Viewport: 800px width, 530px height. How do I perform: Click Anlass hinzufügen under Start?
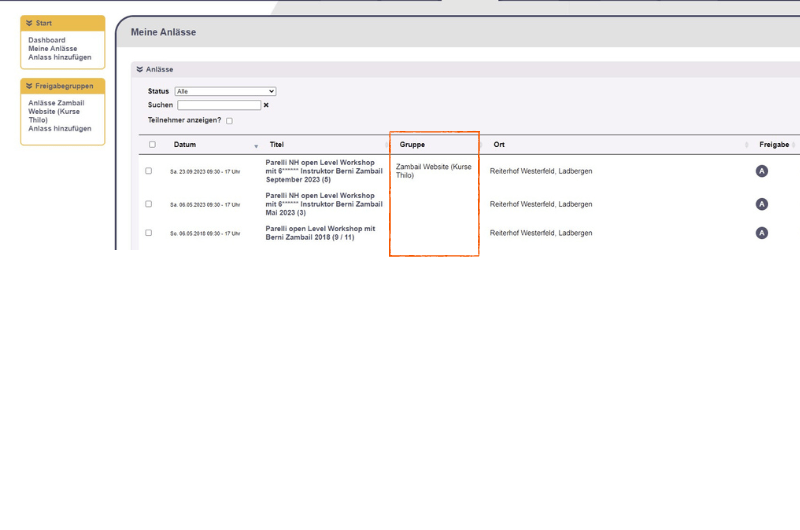tap(59, 57)
